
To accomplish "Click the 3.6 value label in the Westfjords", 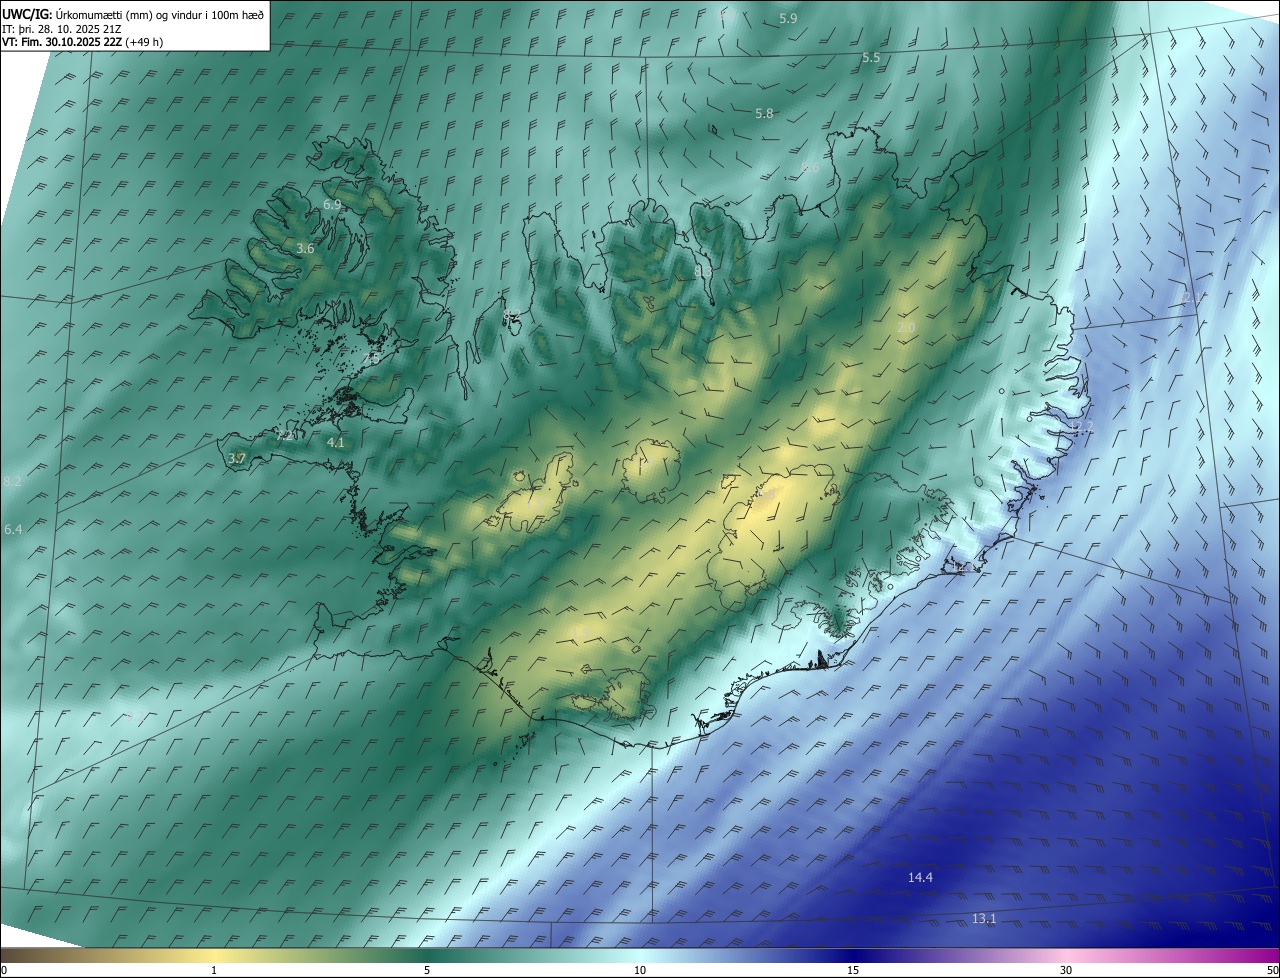I will coord(306,249).
